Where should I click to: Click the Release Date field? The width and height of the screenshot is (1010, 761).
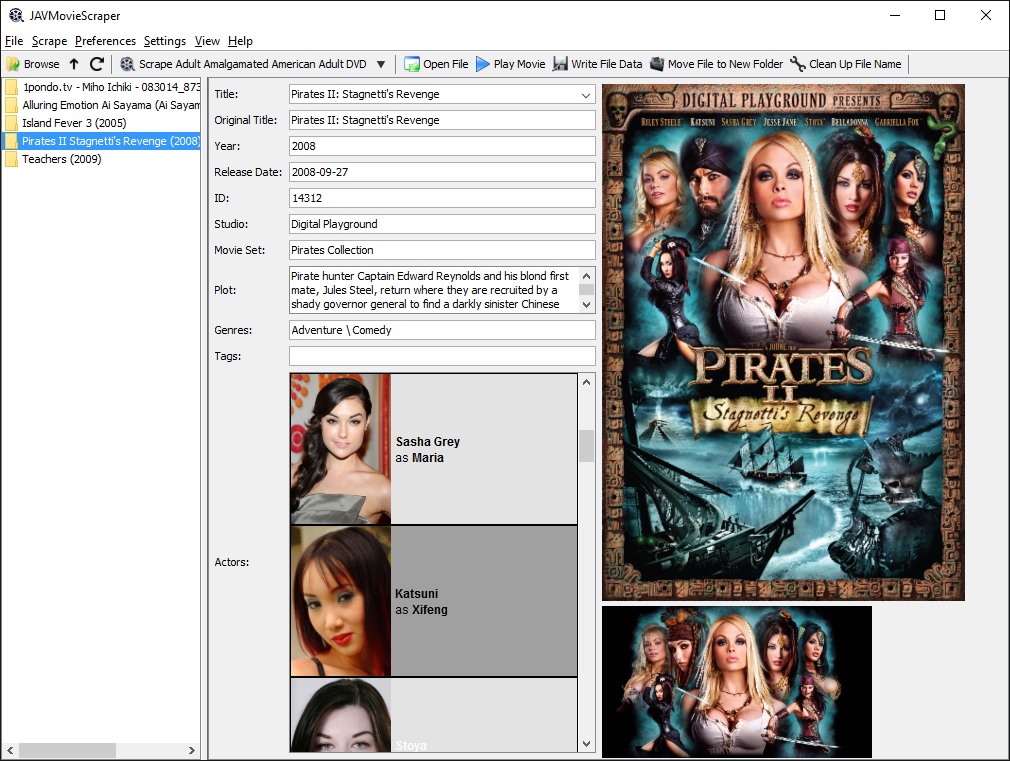[x=442, y=172]
